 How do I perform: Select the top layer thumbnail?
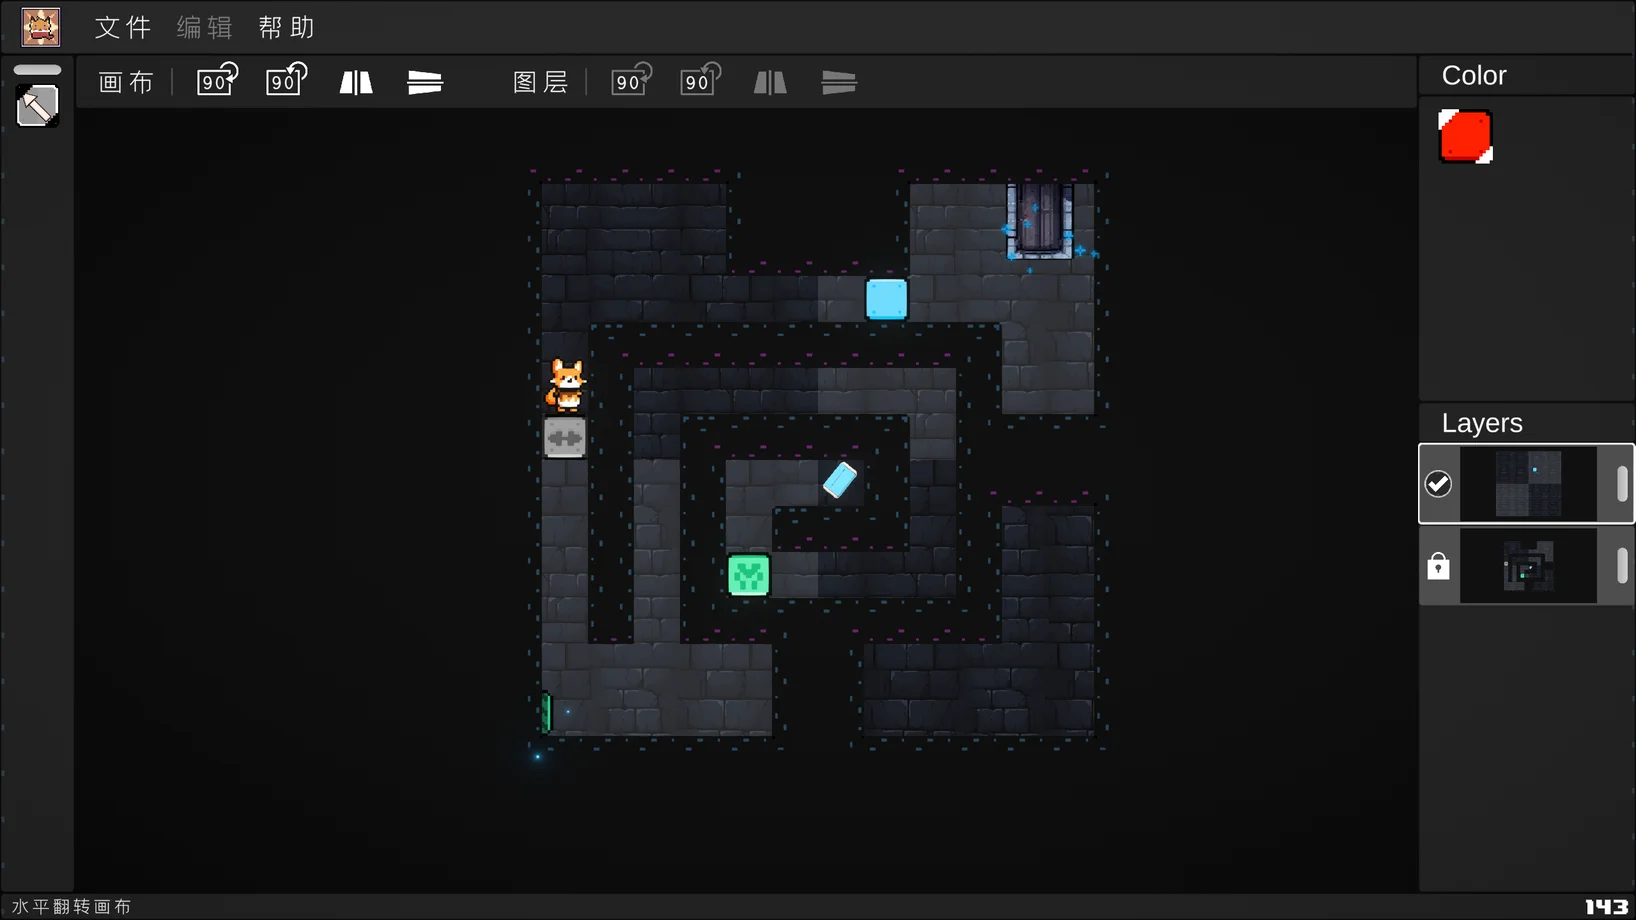point(1528,484)
